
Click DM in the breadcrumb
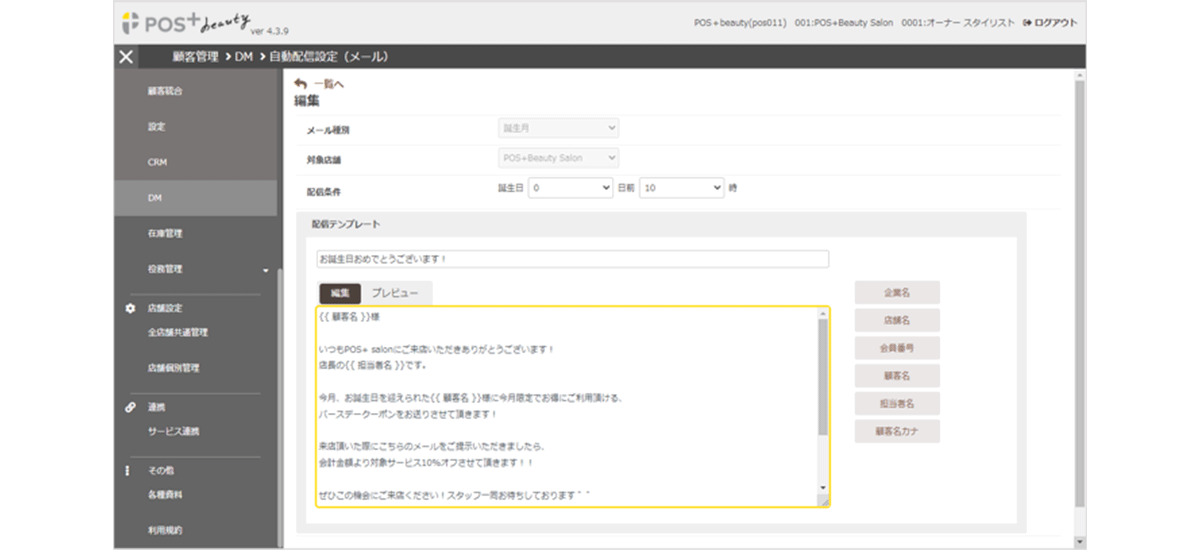pos(243,57)
